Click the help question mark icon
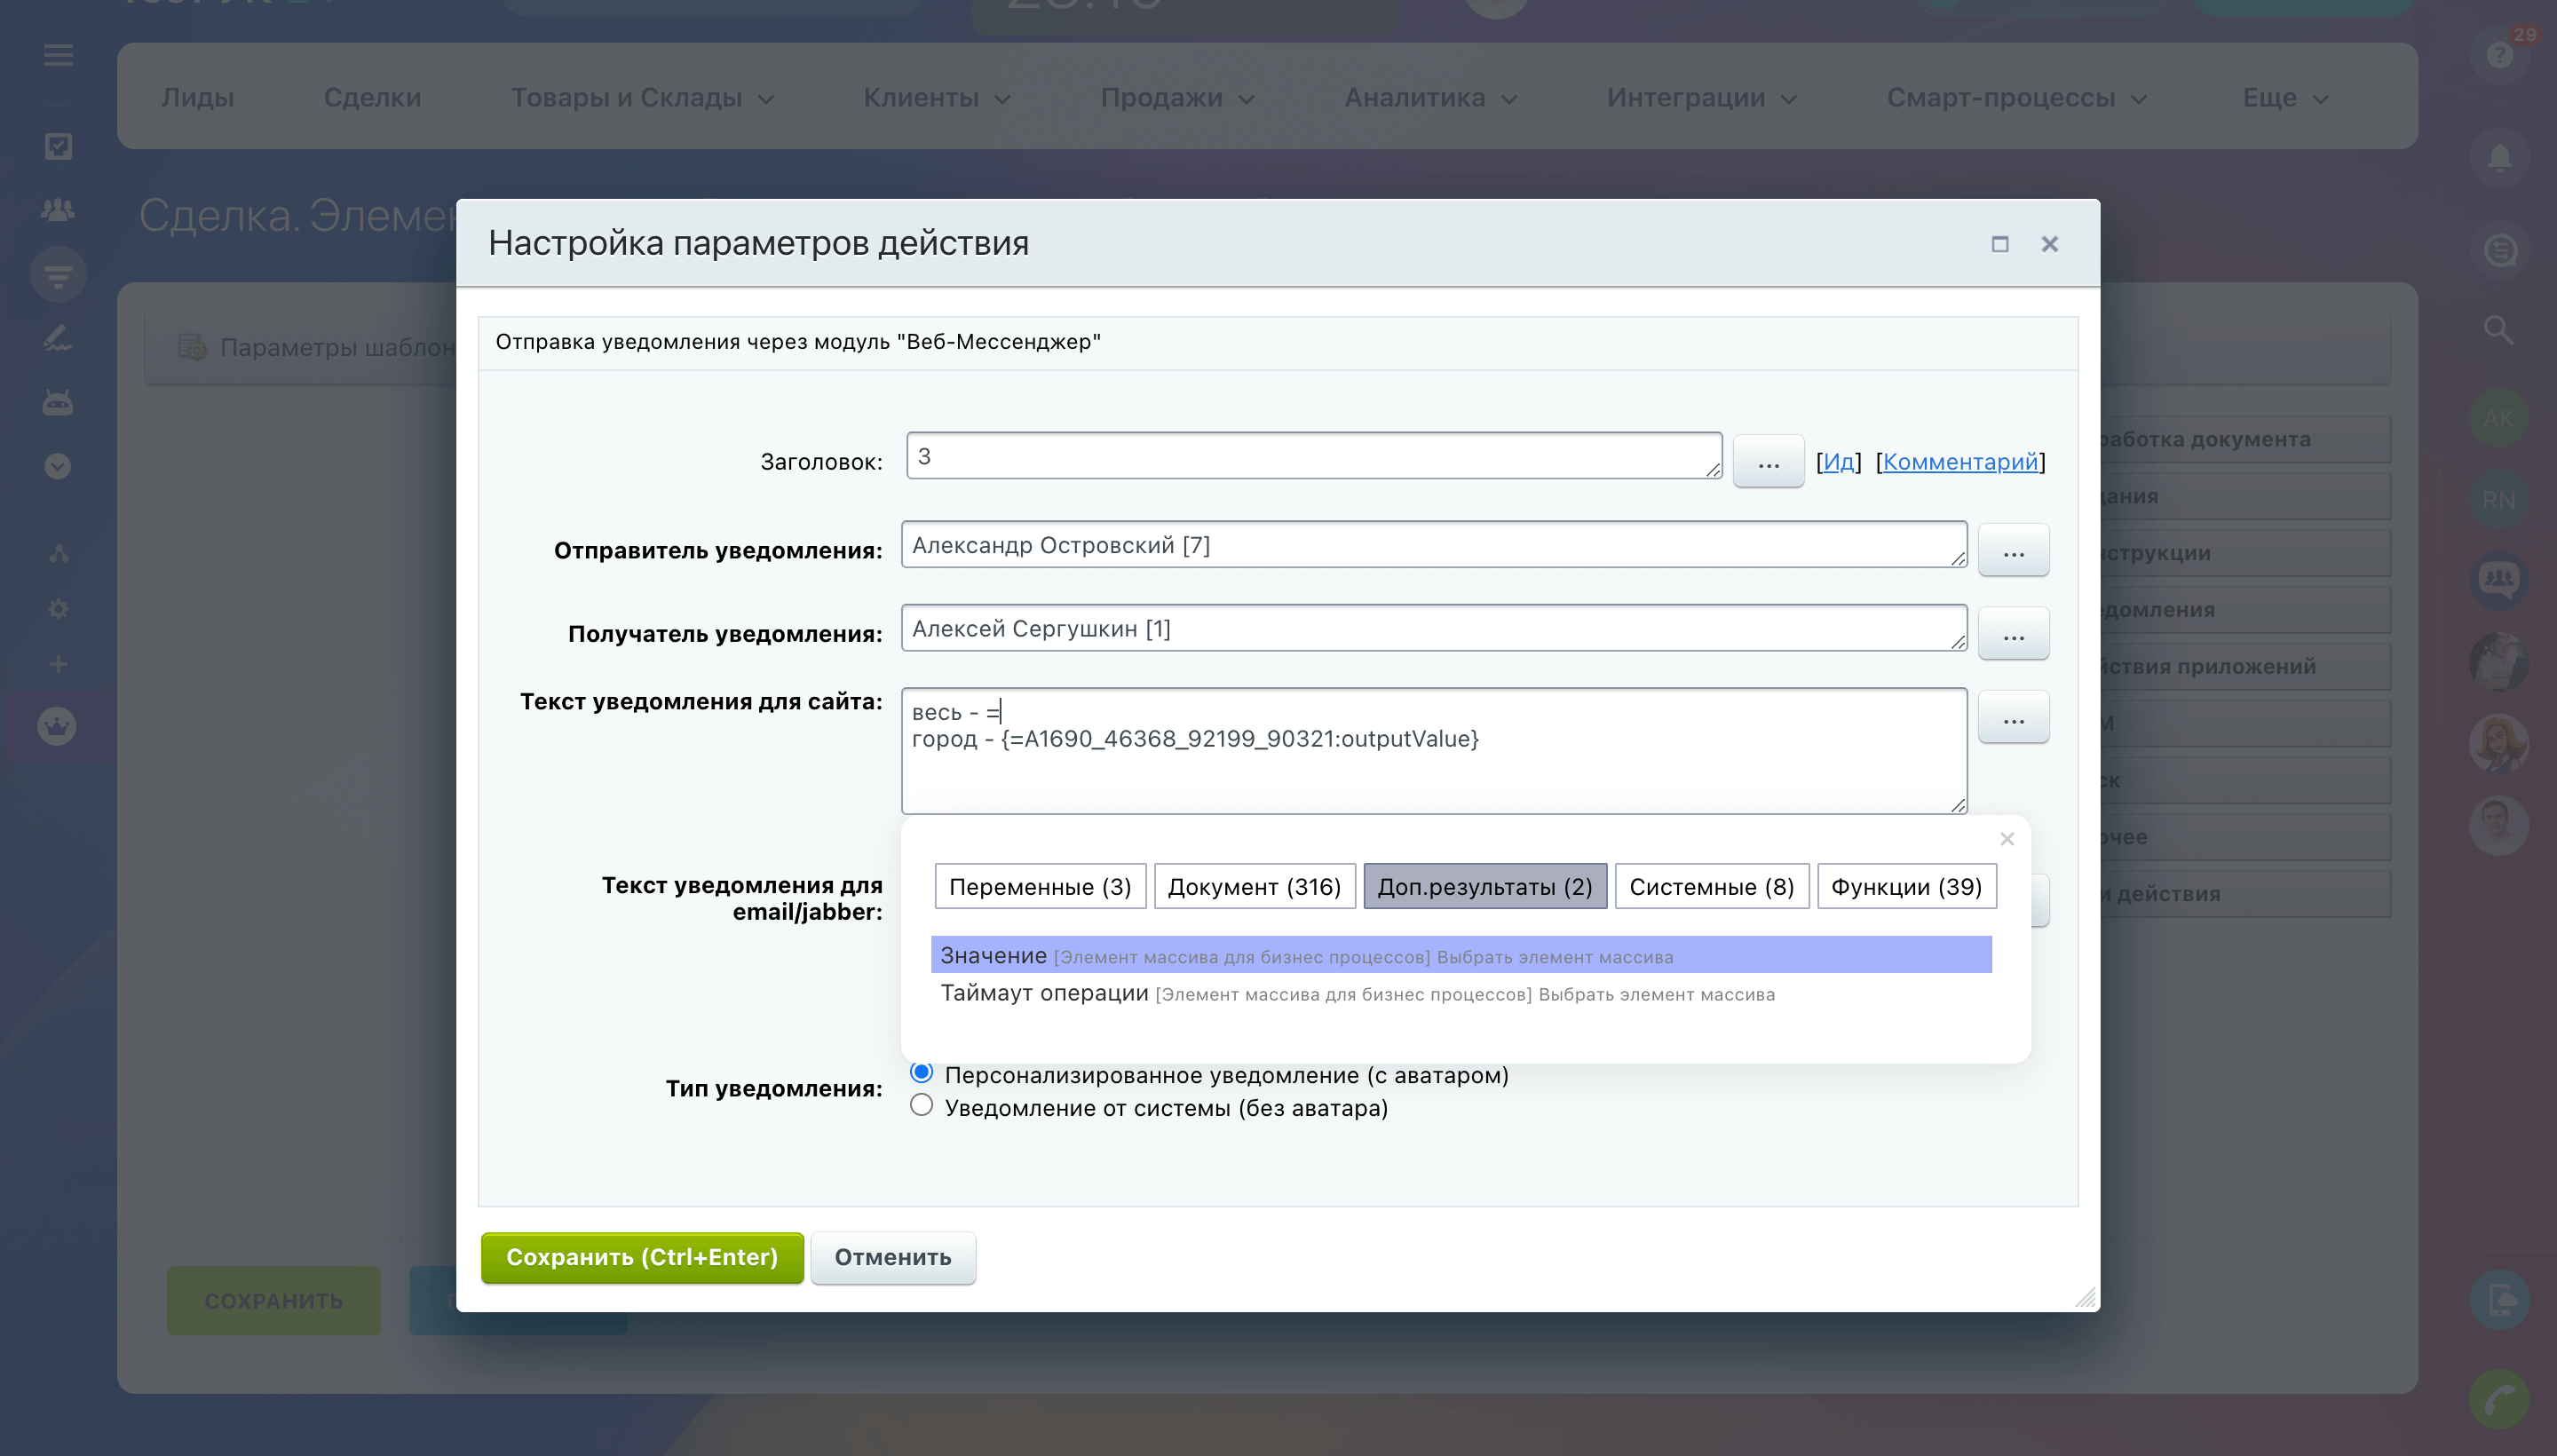Viewport: 2557px width, 1456px height. (x=2499, y=55)
